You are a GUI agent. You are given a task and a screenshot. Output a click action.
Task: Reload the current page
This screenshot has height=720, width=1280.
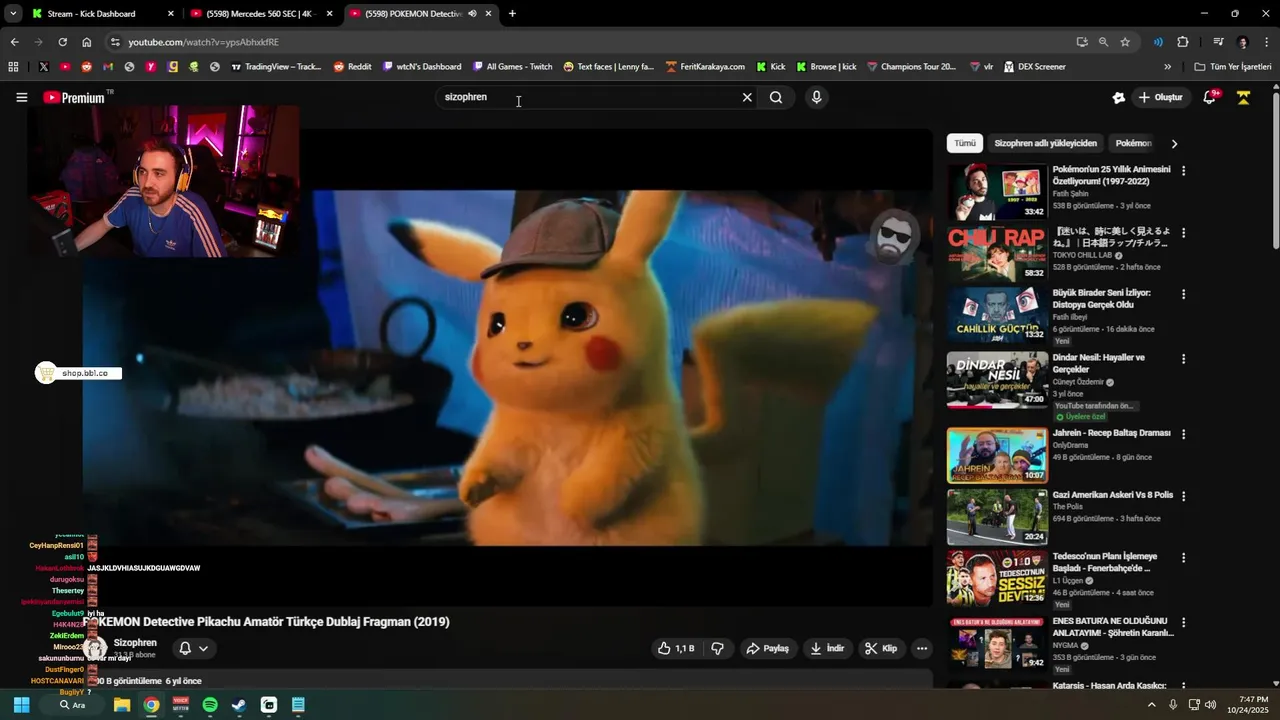pyautogui.click(x=62, y=42)
